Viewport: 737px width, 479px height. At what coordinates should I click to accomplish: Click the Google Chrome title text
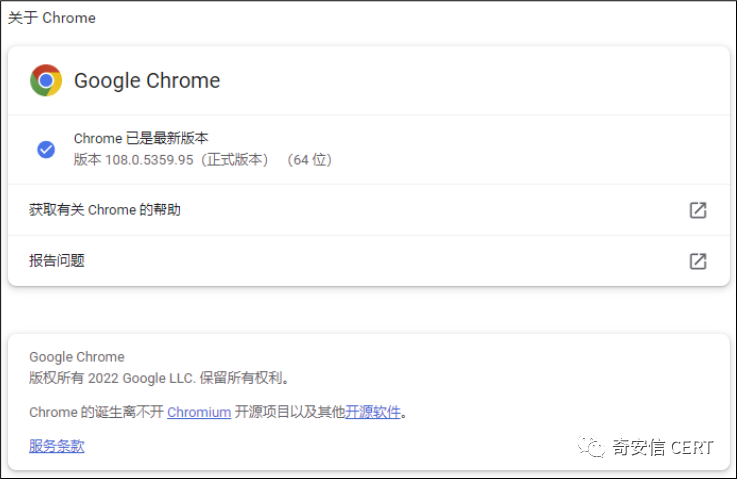147,80
